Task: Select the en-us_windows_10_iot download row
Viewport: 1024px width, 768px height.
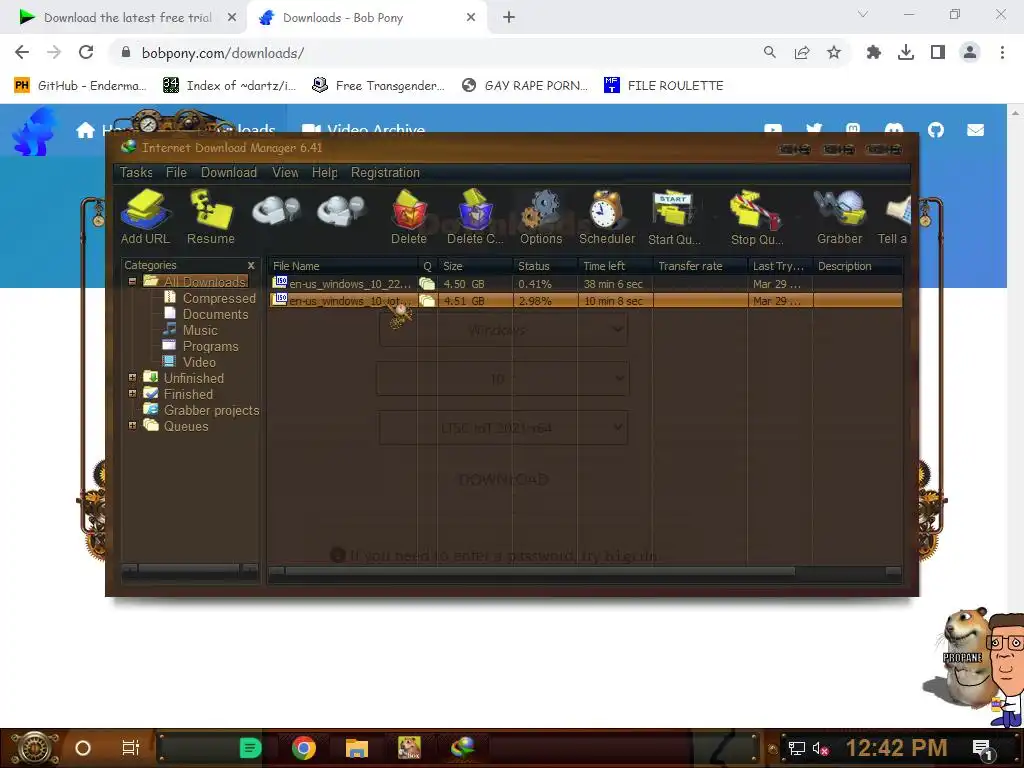Action: click(x=586, y=301)
